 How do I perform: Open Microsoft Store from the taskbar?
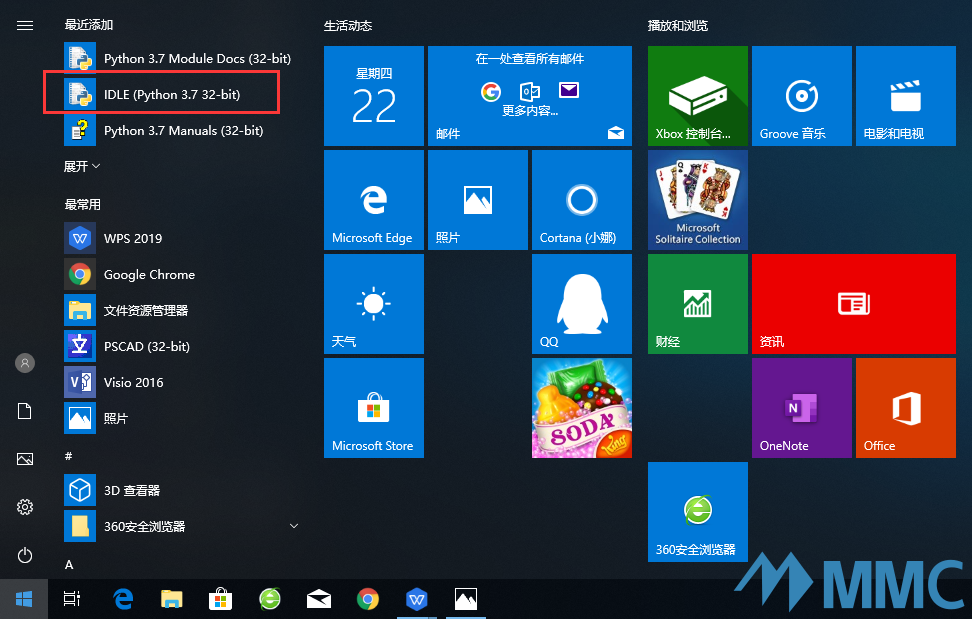click(x=221, y=599)
